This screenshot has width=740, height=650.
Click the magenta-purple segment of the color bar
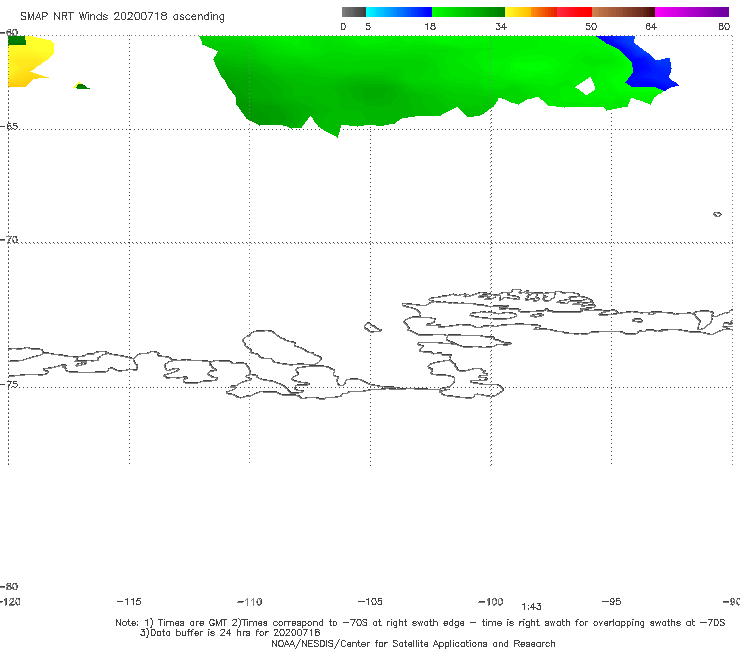point(692,12)
